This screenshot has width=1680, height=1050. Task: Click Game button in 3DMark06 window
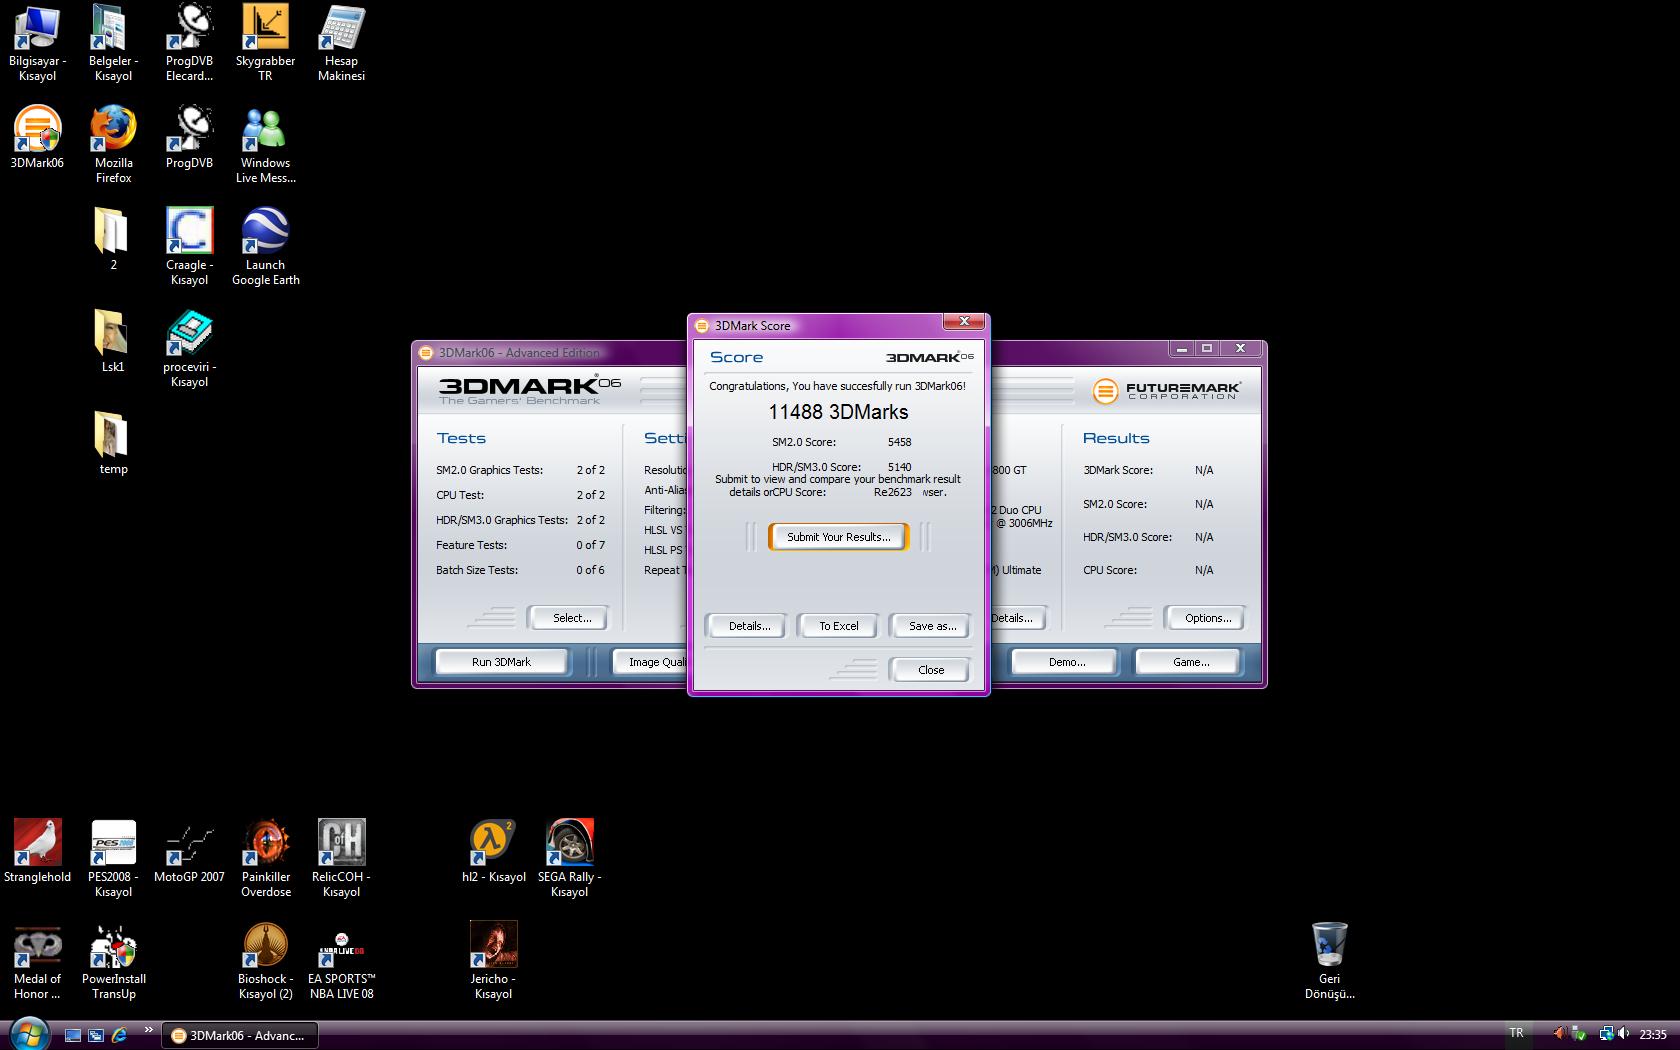tap(1190, 662)
